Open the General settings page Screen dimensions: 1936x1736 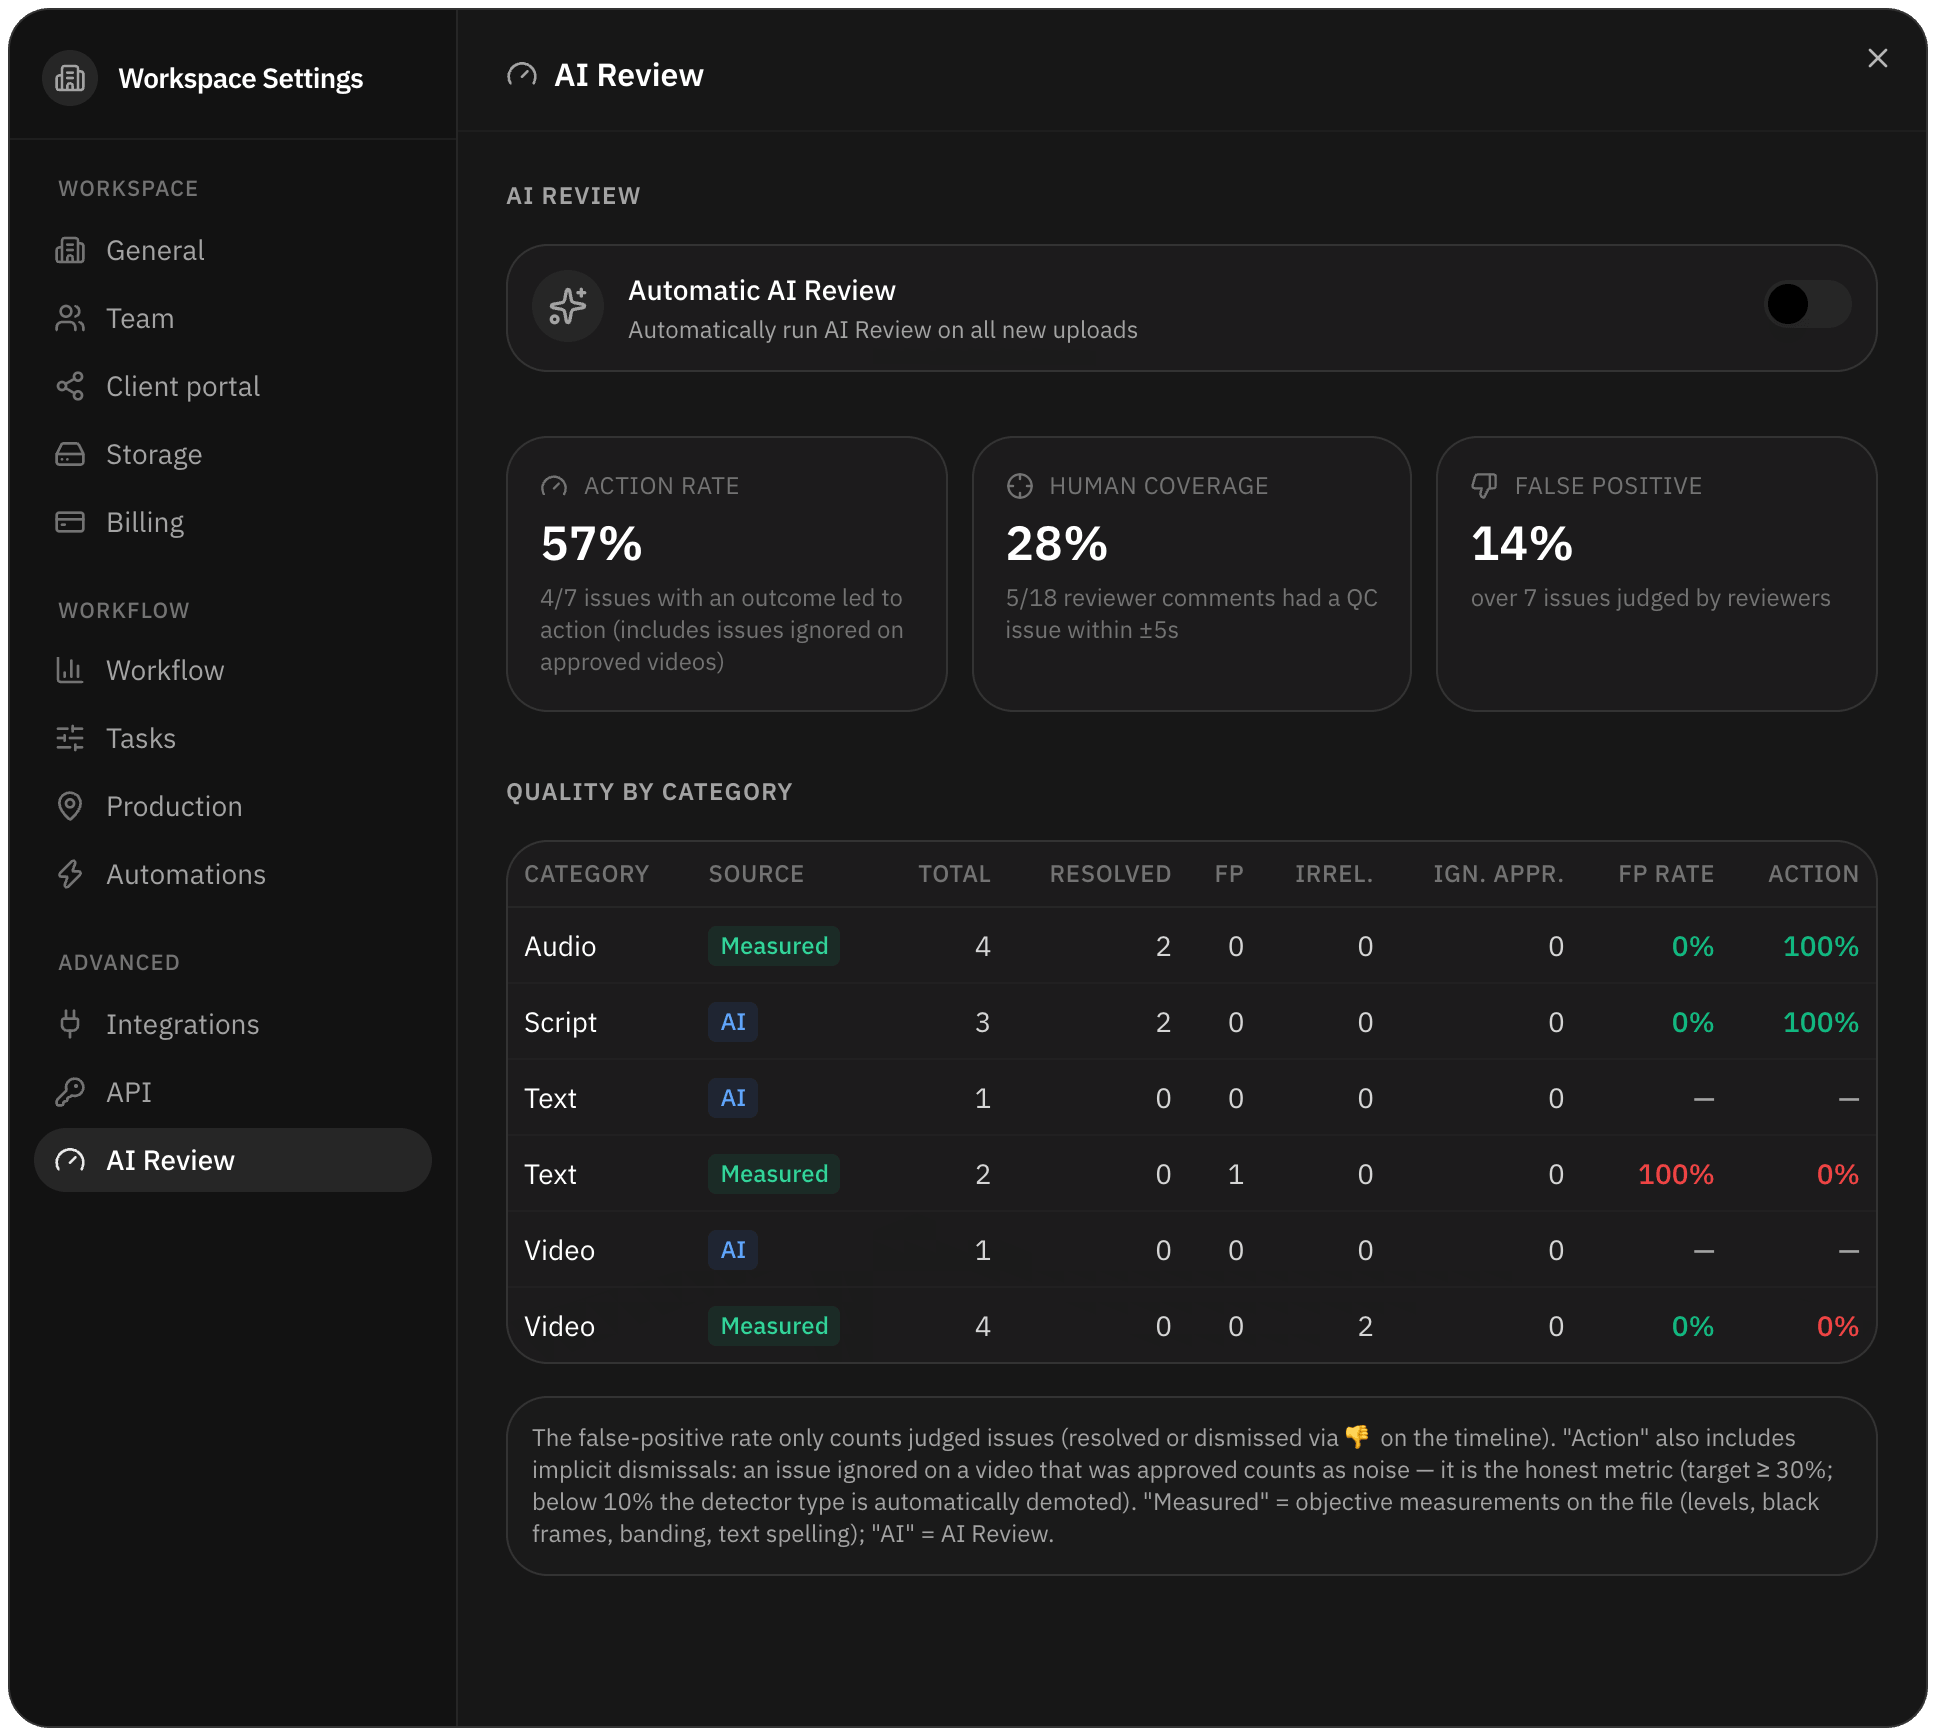coord(232,250)
